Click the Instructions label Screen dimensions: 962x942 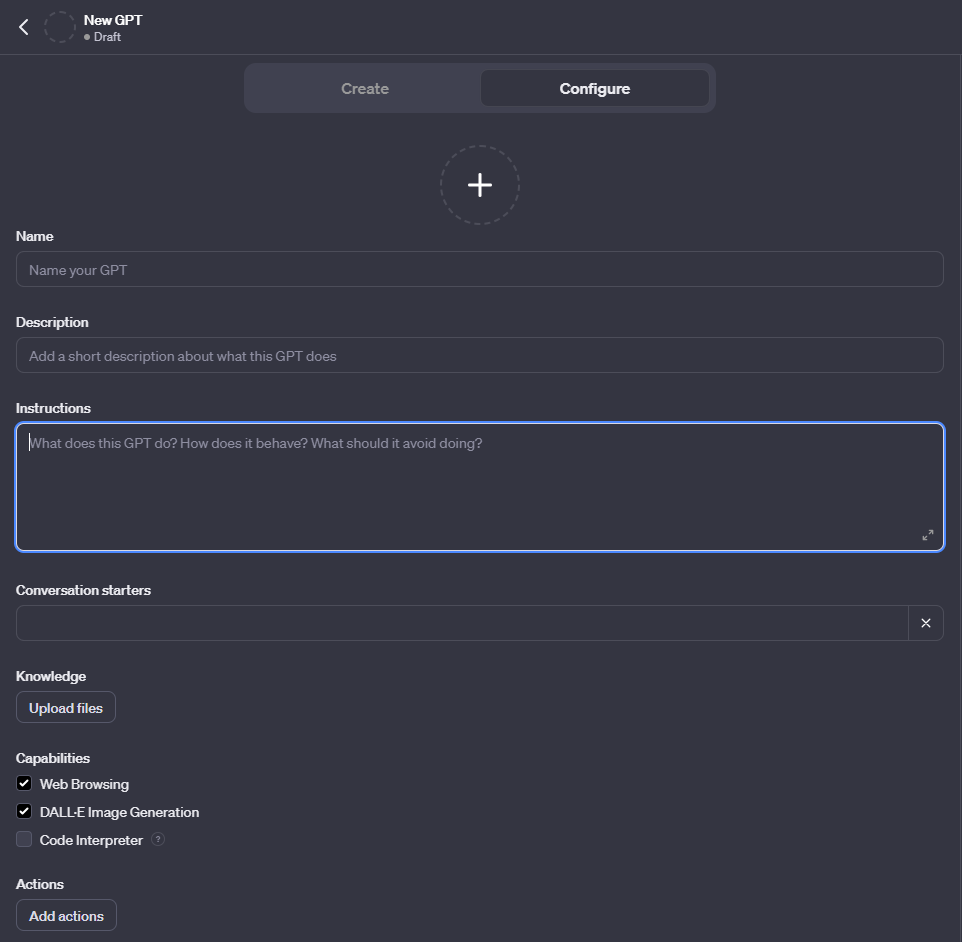[x=53, y=408]
